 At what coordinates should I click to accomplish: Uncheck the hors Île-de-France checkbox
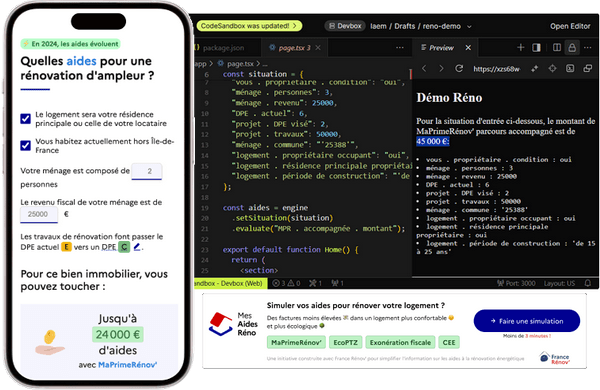click(x=26, y=145)
